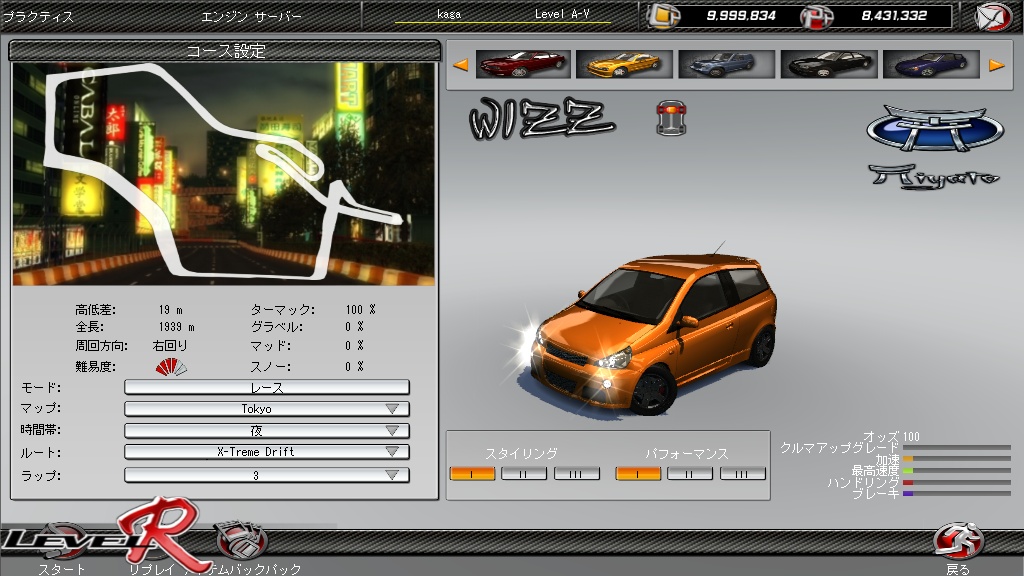The width and height of the screenshot is (1024, 576).
Task: Click the Back (戻る) runner icon
Action: point(957,541)
